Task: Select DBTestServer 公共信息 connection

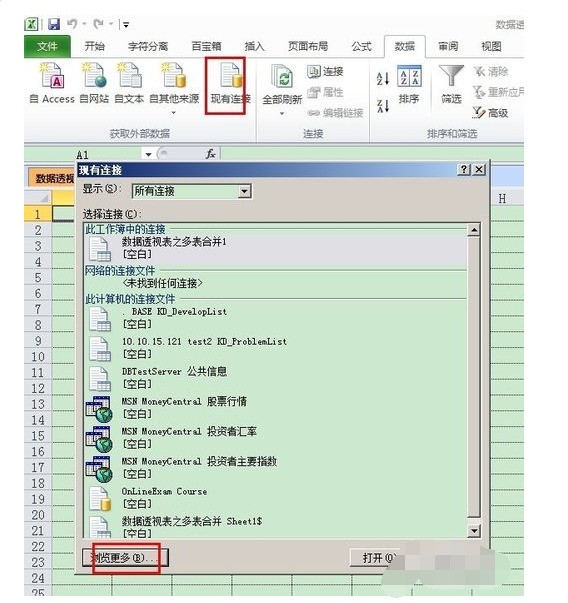Action: 275,378
